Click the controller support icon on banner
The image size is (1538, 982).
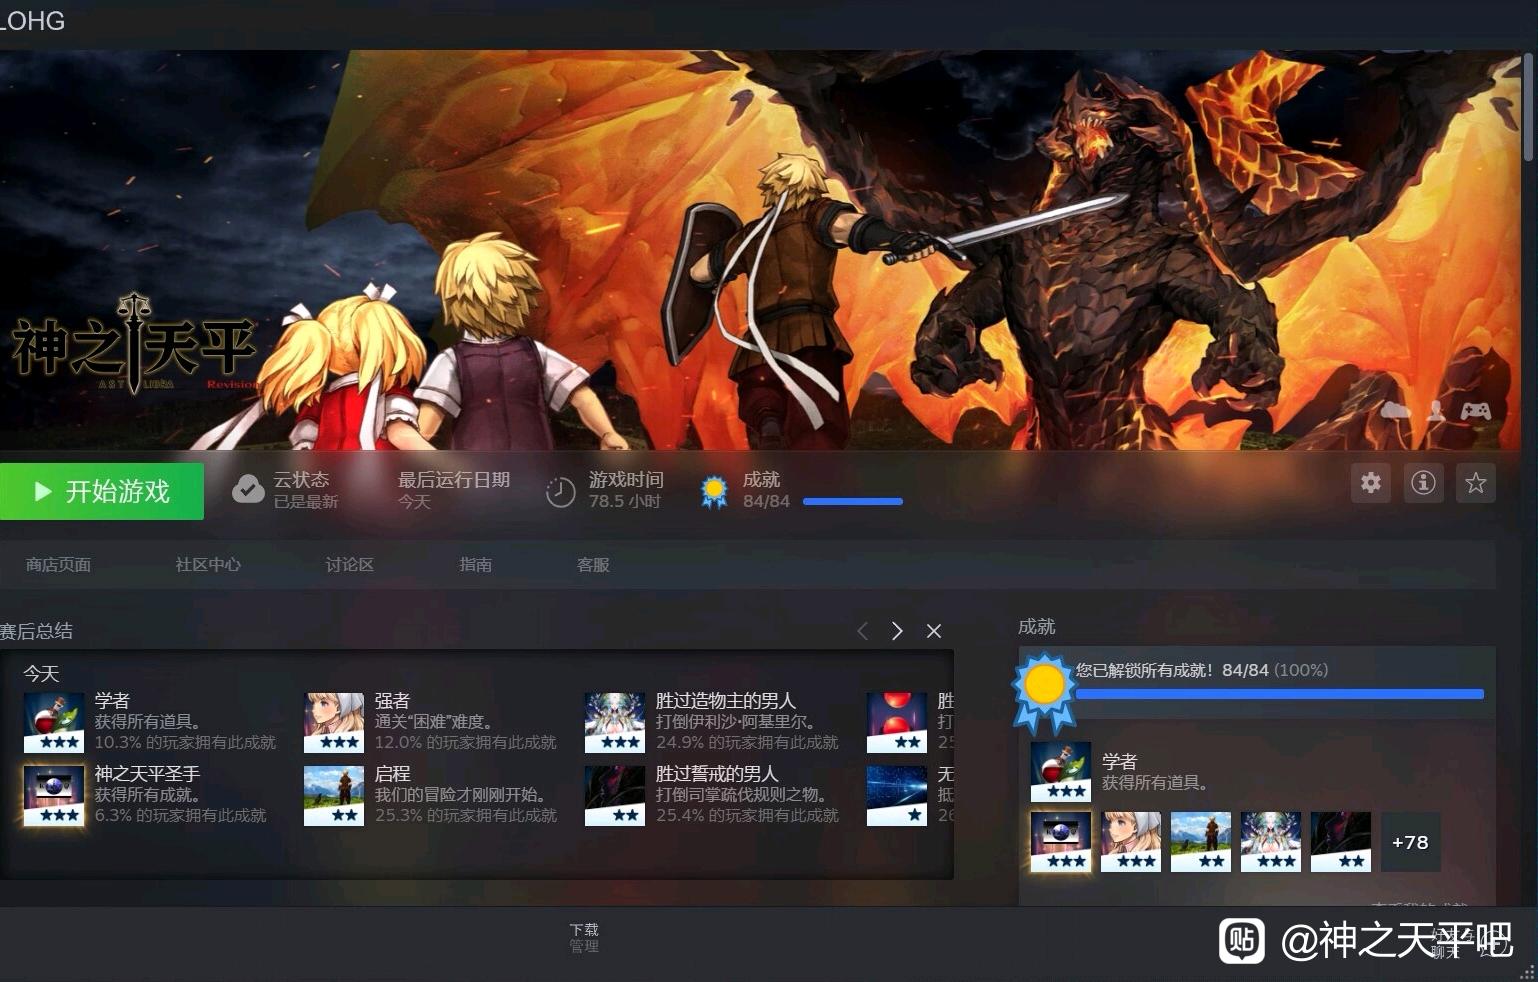1476,410
